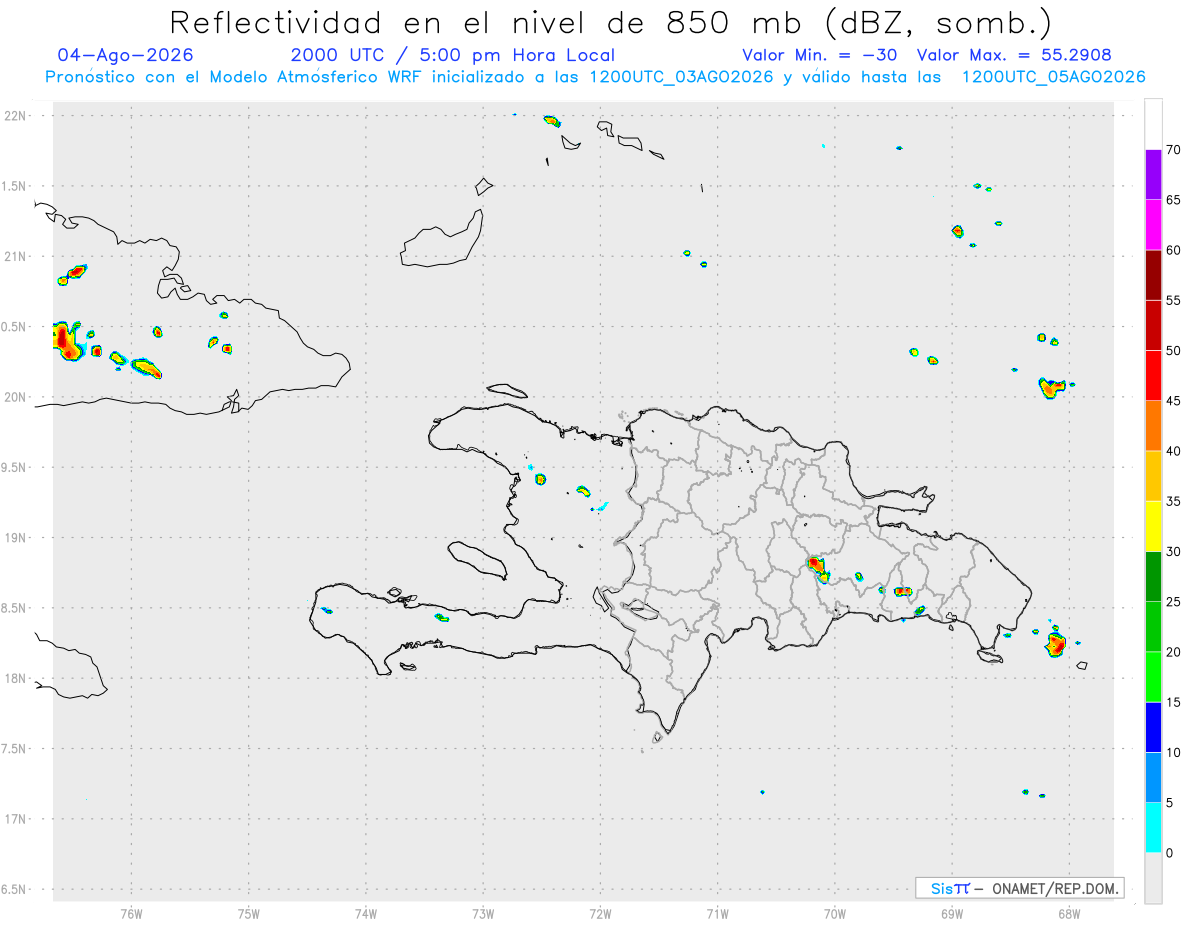Click the "17N" latitude label
This screenshot has width=1200, height=927.
pos(17,819)
